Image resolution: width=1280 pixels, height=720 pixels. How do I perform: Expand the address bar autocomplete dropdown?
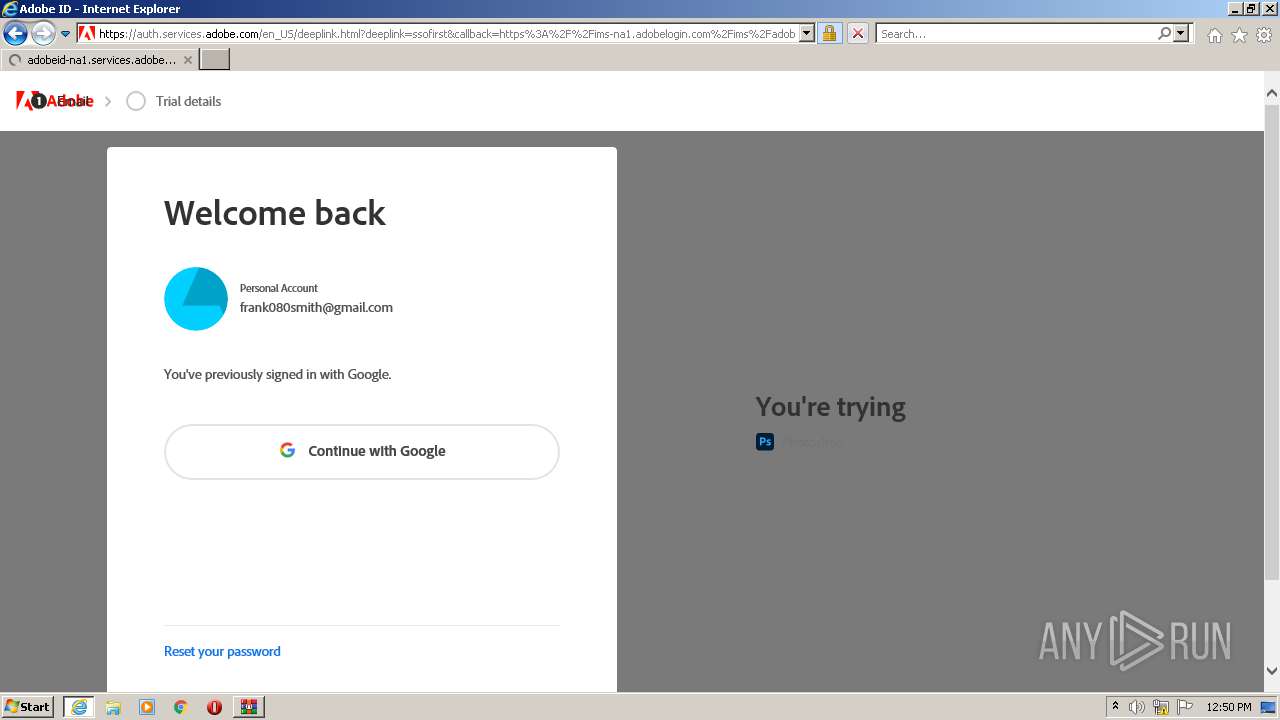point(807,33)
